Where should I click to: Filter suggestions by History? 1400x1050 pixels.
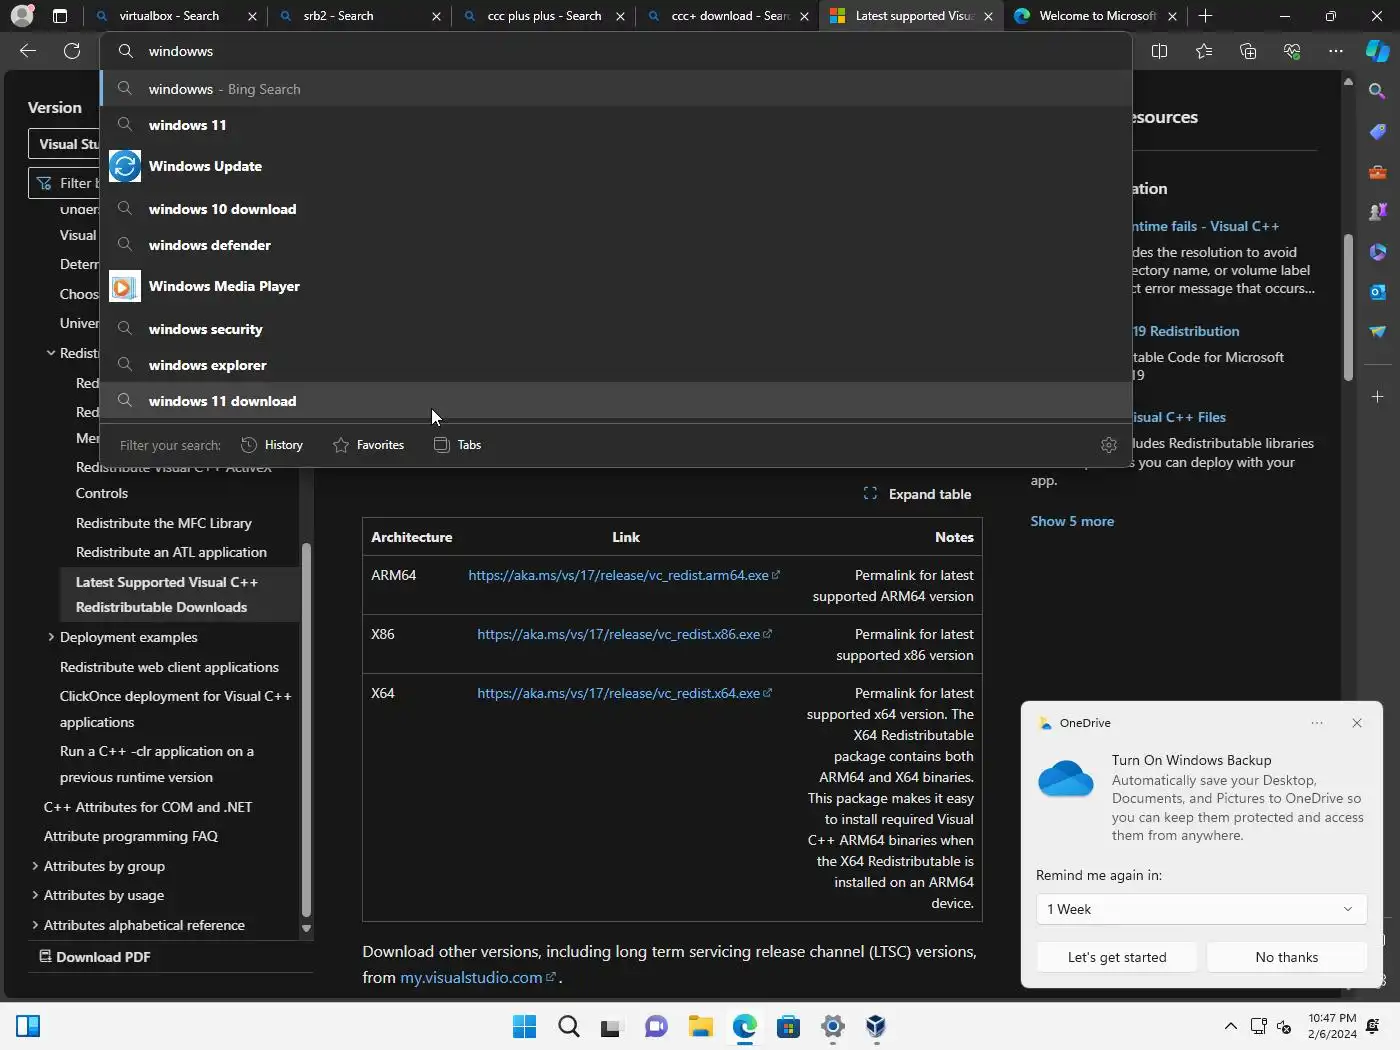click(x=272, y=445)
